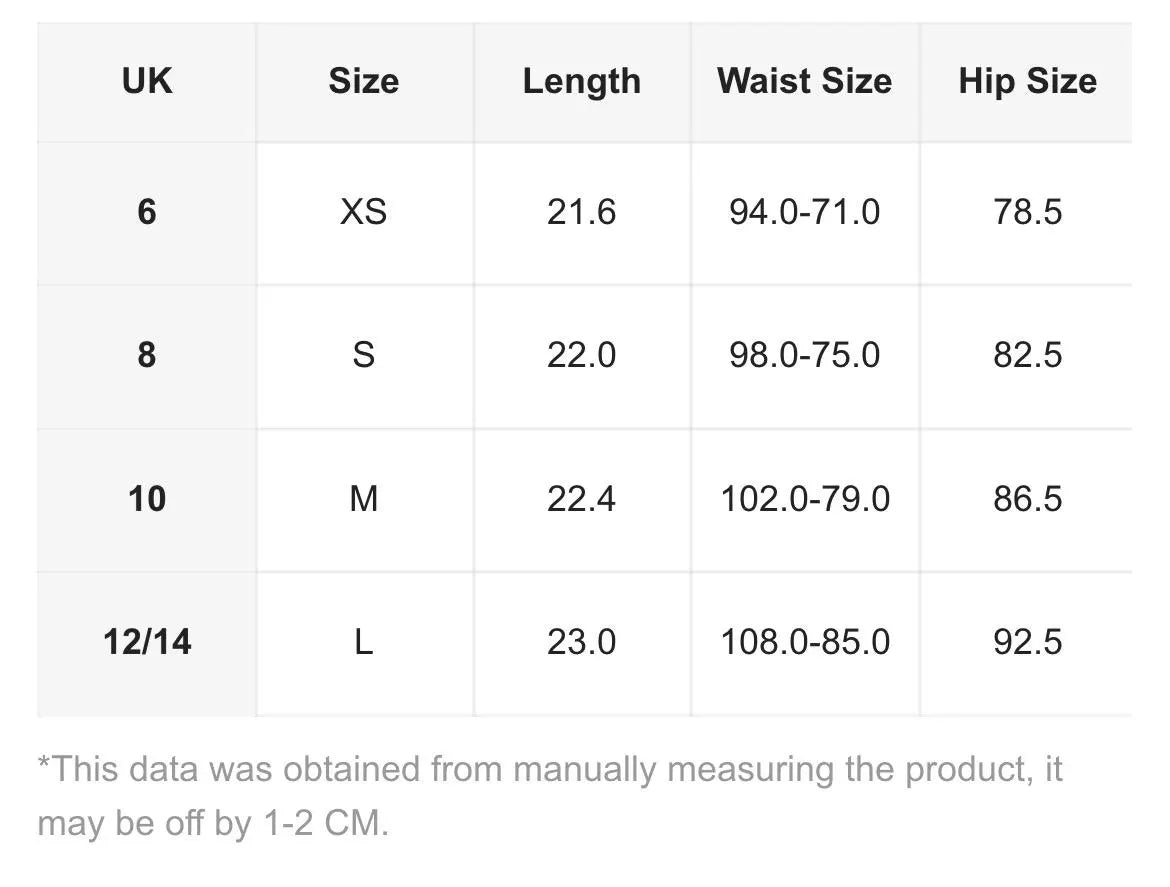Select the UK 12/14 row label
This screenshot has height=887, width=1170.
pyautogui.click(x=147, y=641)
